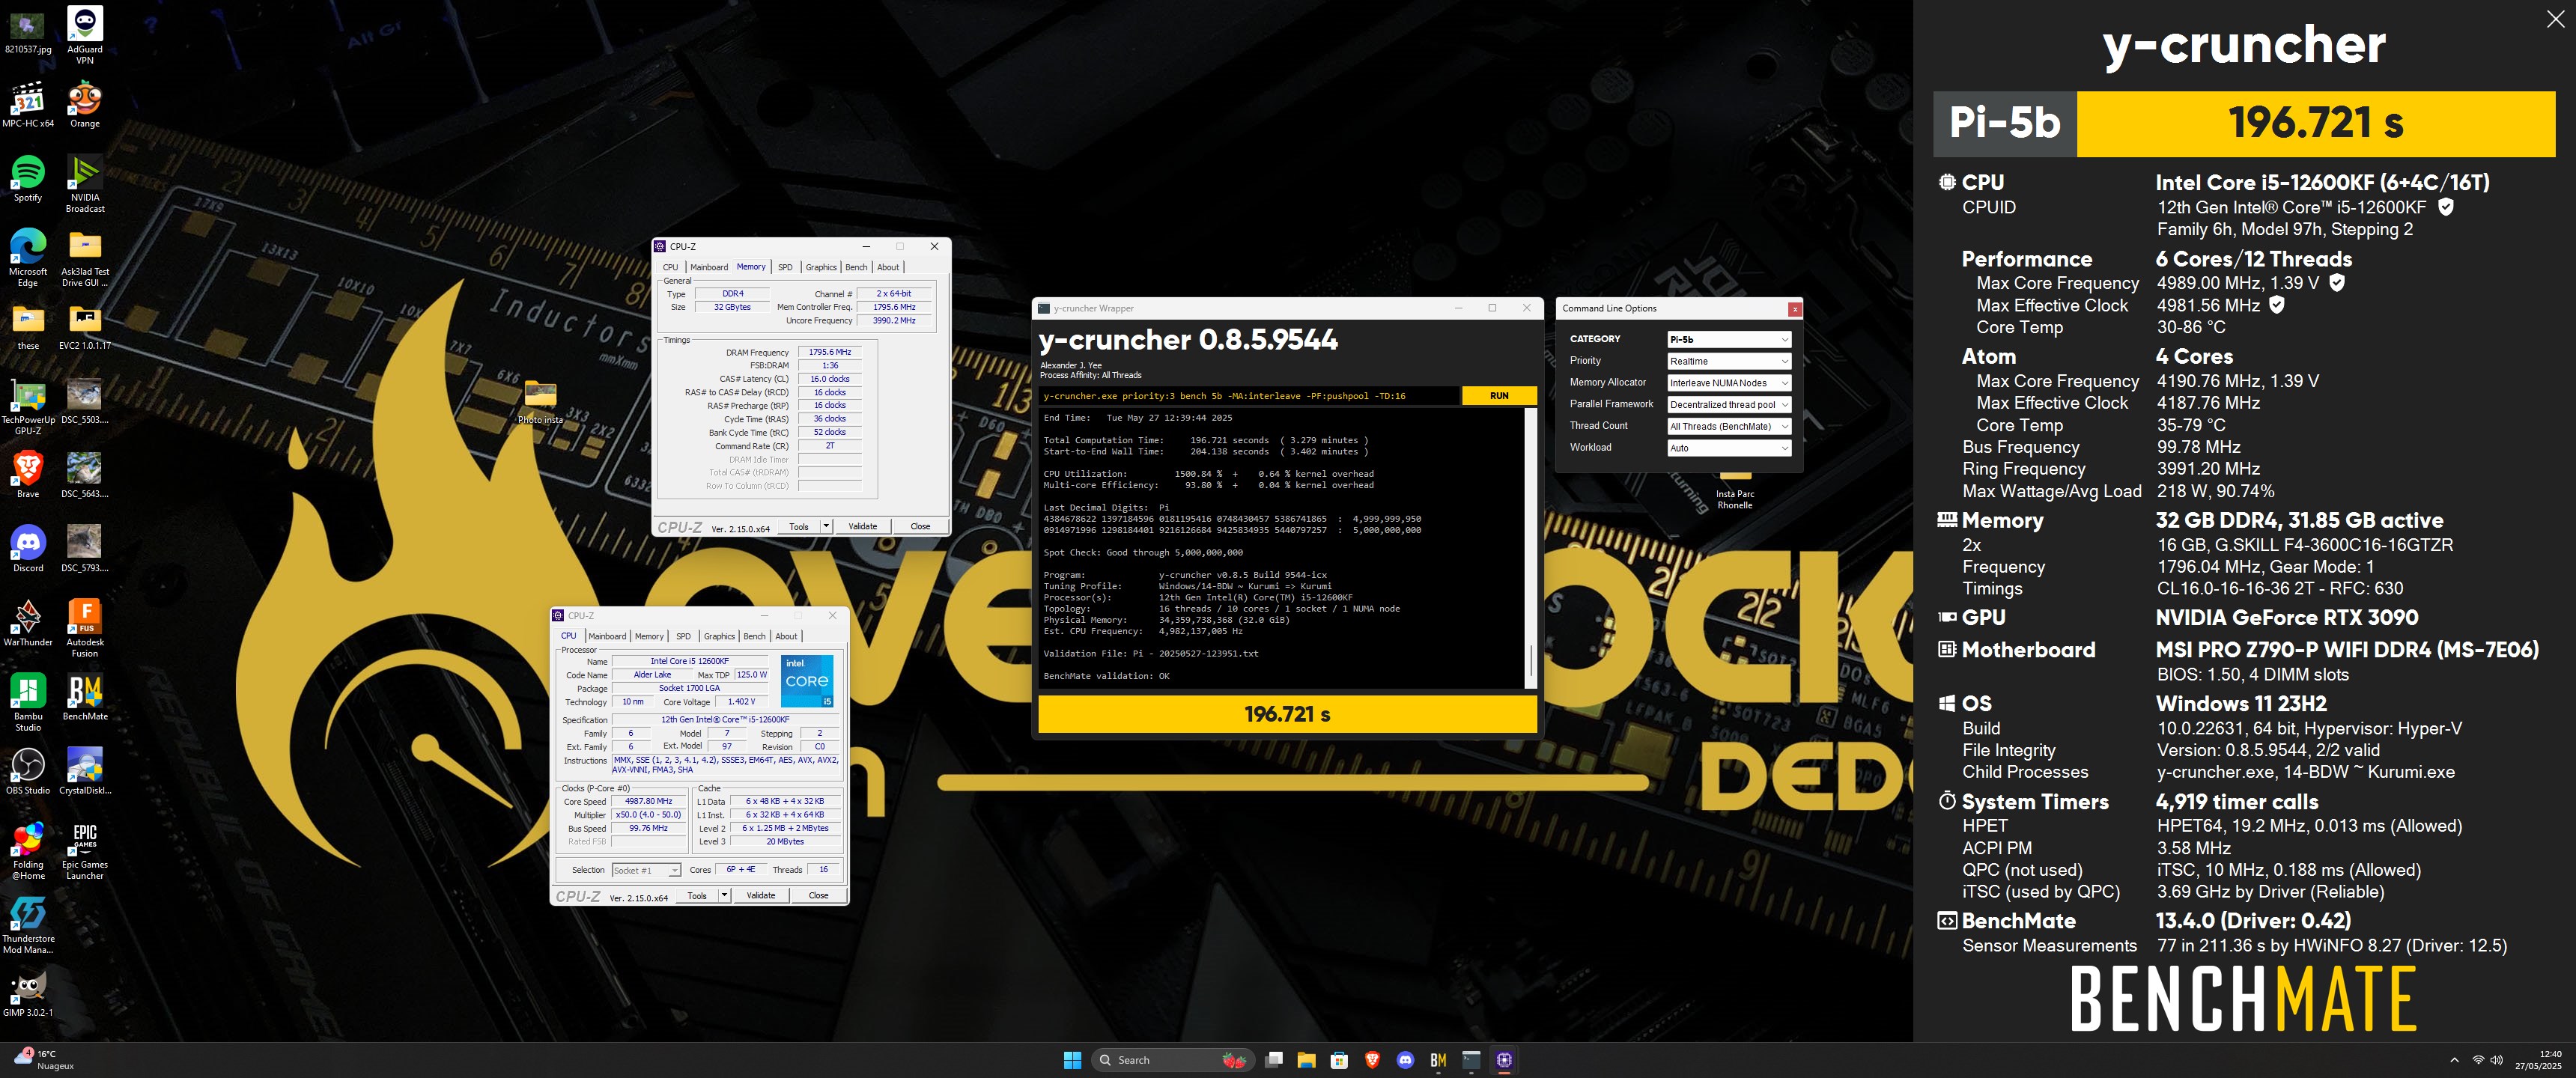Viewport: 2576px width, 1078px height.
Task: Open Task View from the taskbar
Action: pos(1273,1060)
